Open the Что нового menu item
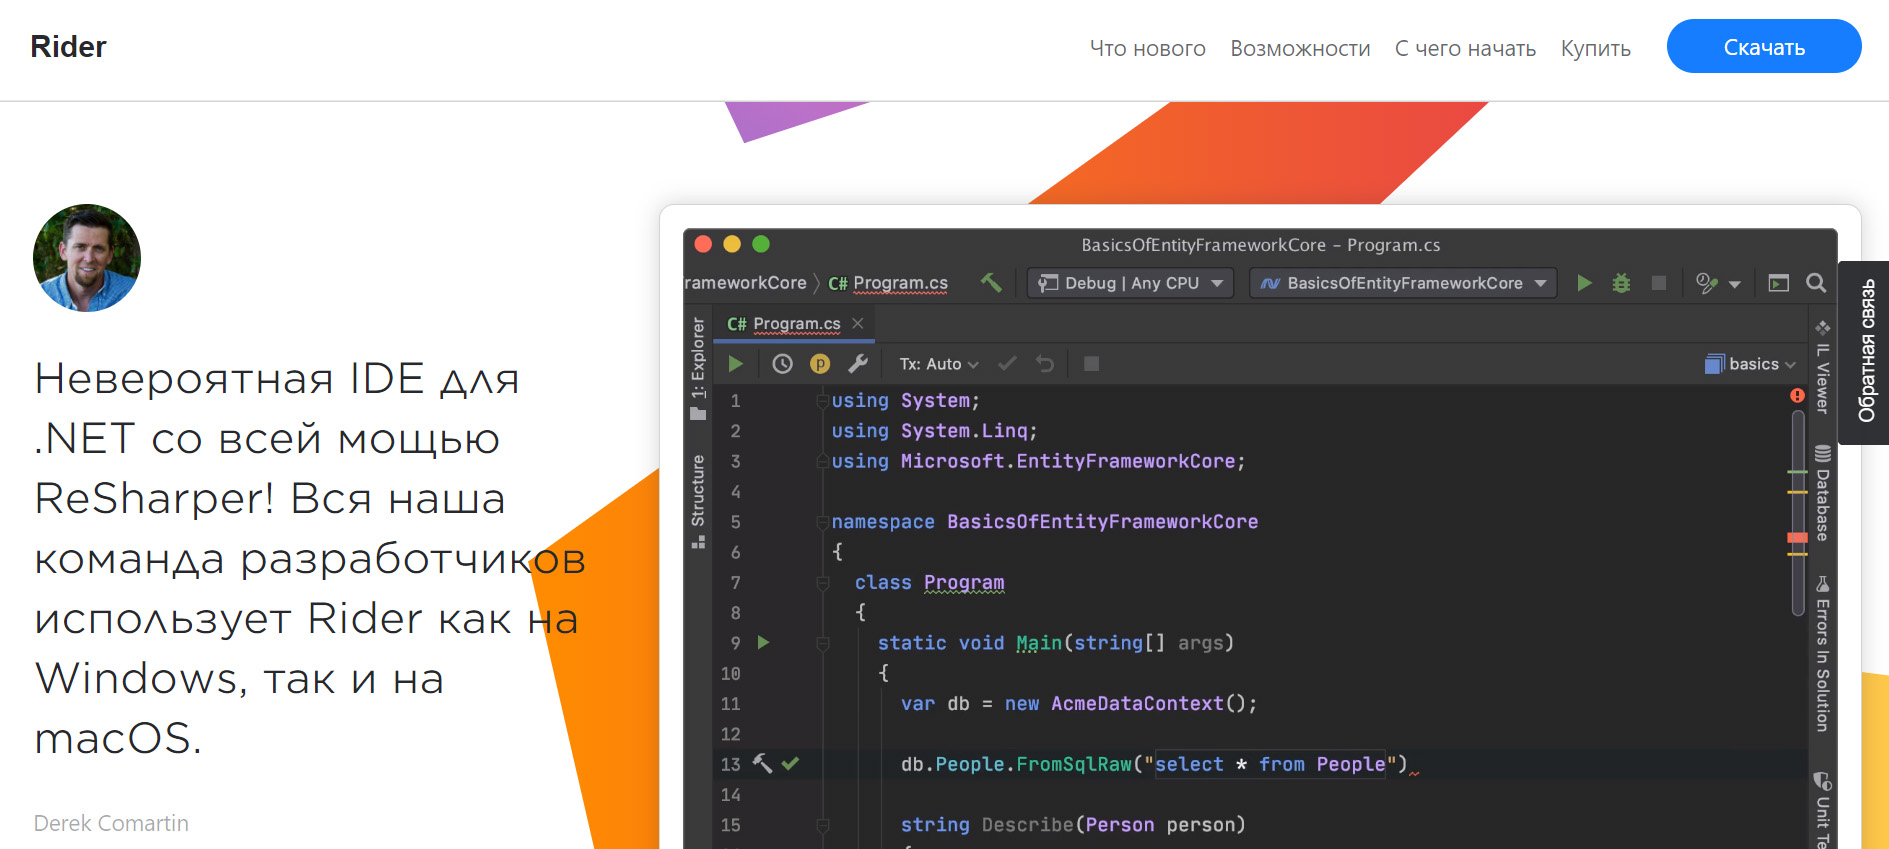 coord(1148,48)
